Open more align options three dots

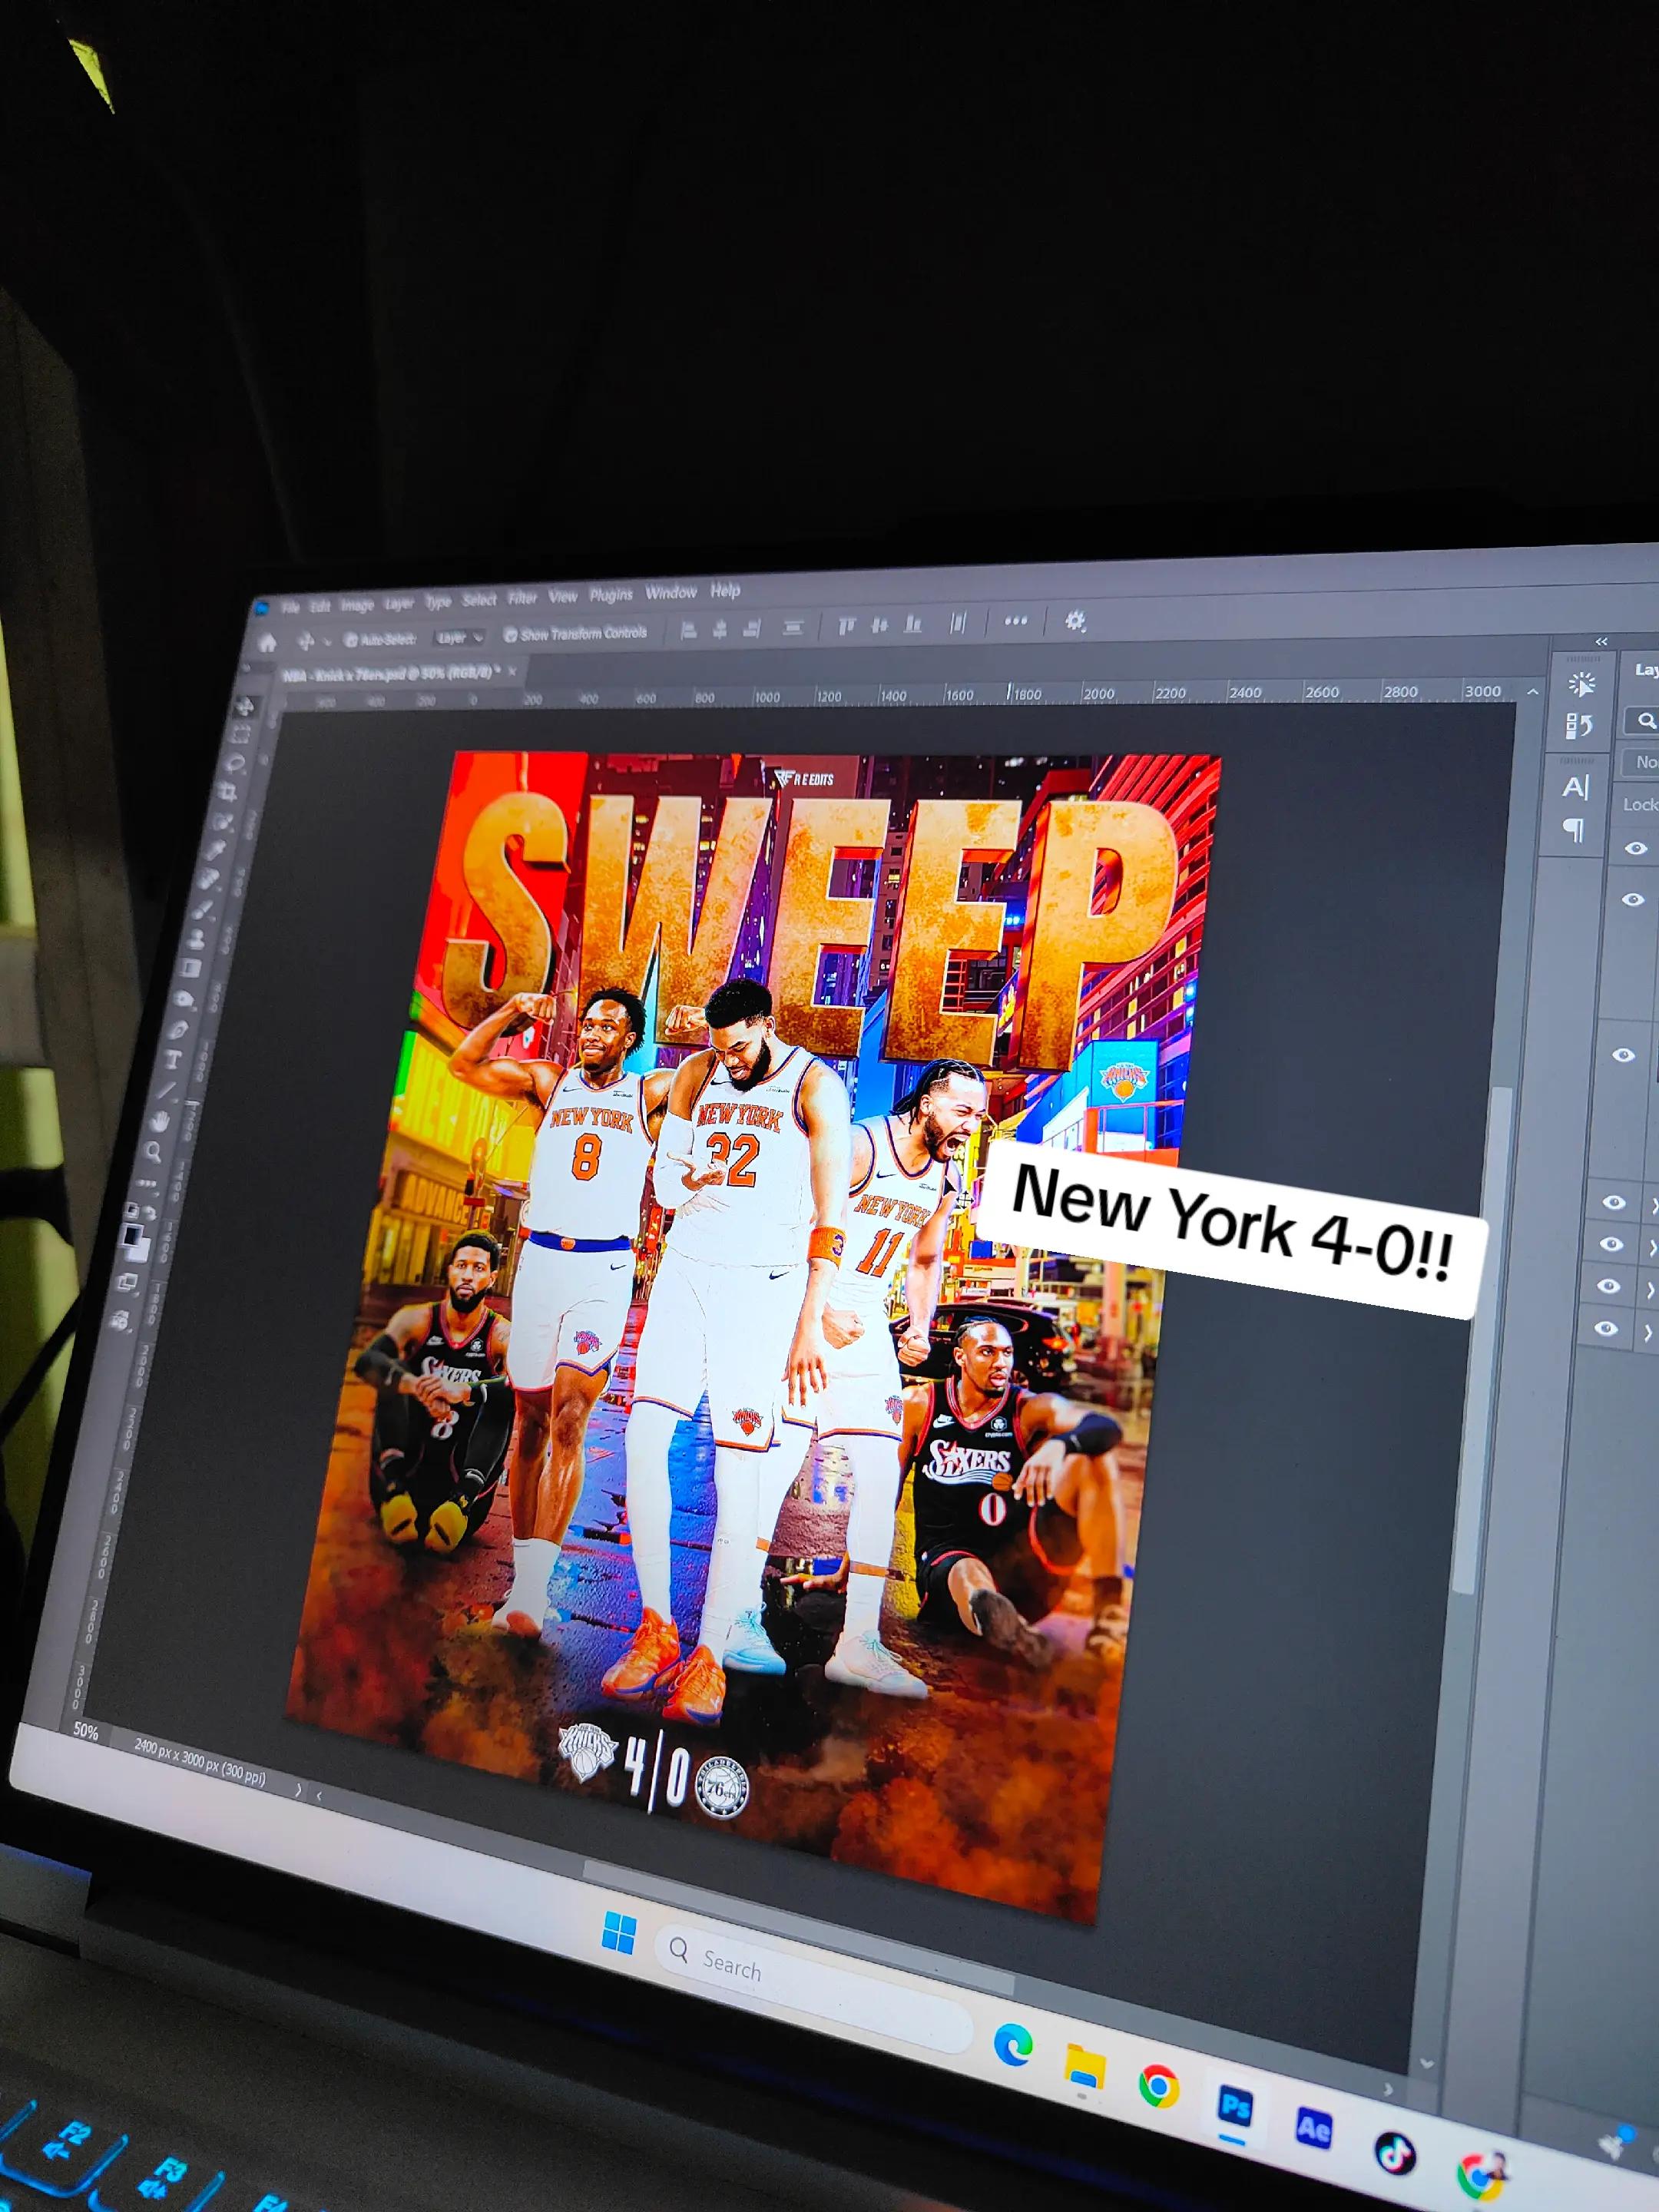tap(1015, 621)
